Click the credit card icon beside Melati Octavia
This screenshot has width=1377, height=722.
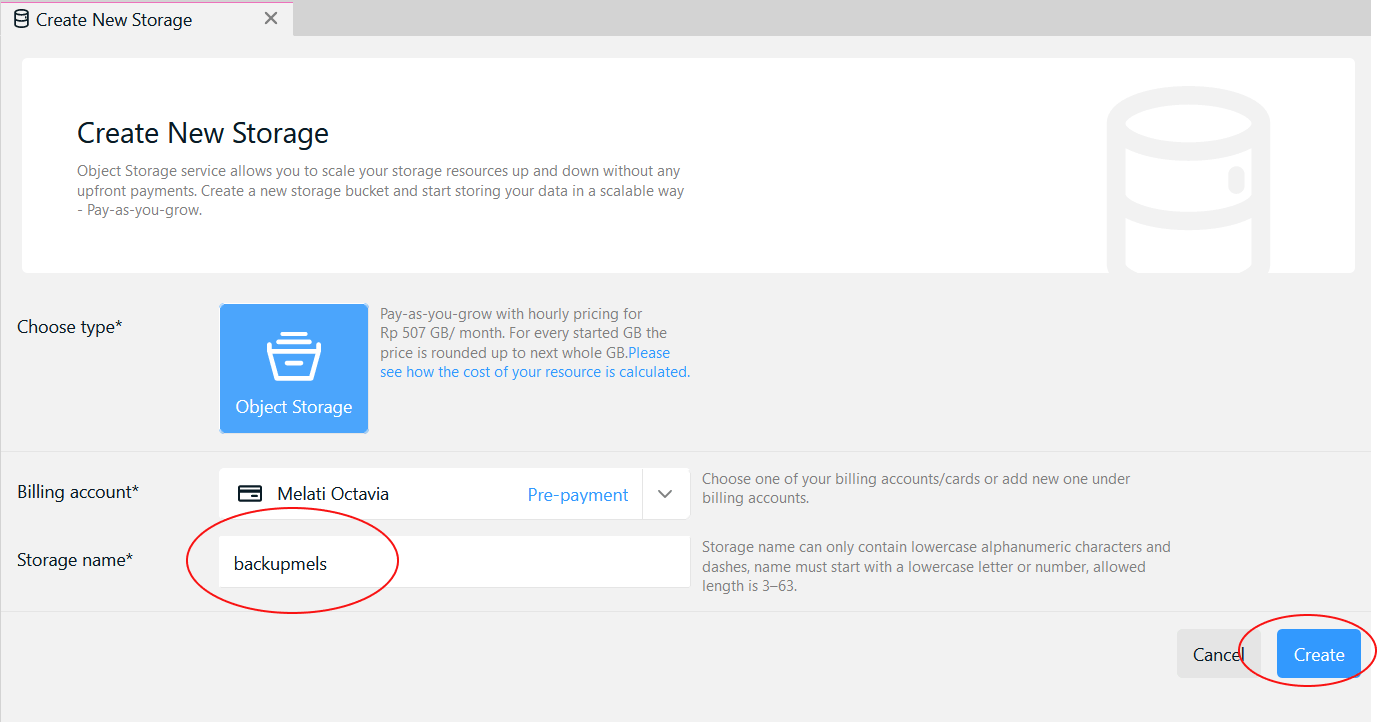pos(250,494)
